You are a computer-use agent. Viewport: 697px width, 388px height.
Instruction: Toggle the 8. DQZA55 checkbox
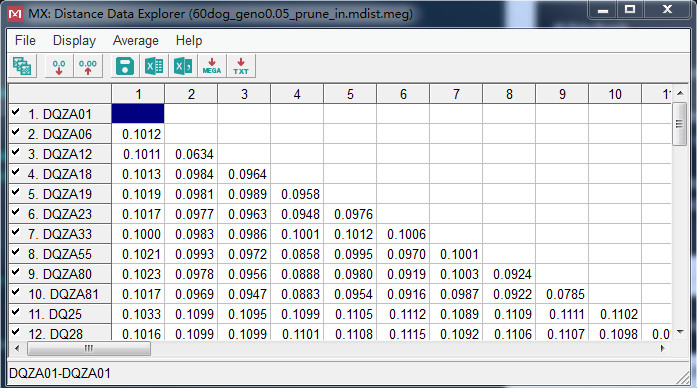coord(16,252)
